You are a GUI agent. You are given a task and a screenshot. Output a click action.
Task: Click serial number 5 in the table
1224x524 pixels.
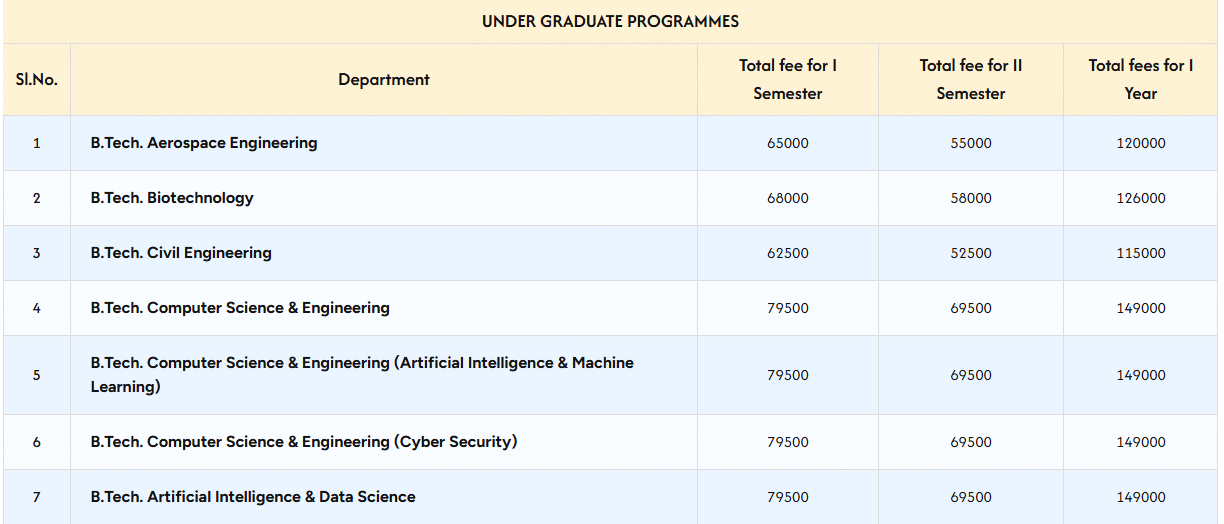pyautogui.click(x=37, y=375)
